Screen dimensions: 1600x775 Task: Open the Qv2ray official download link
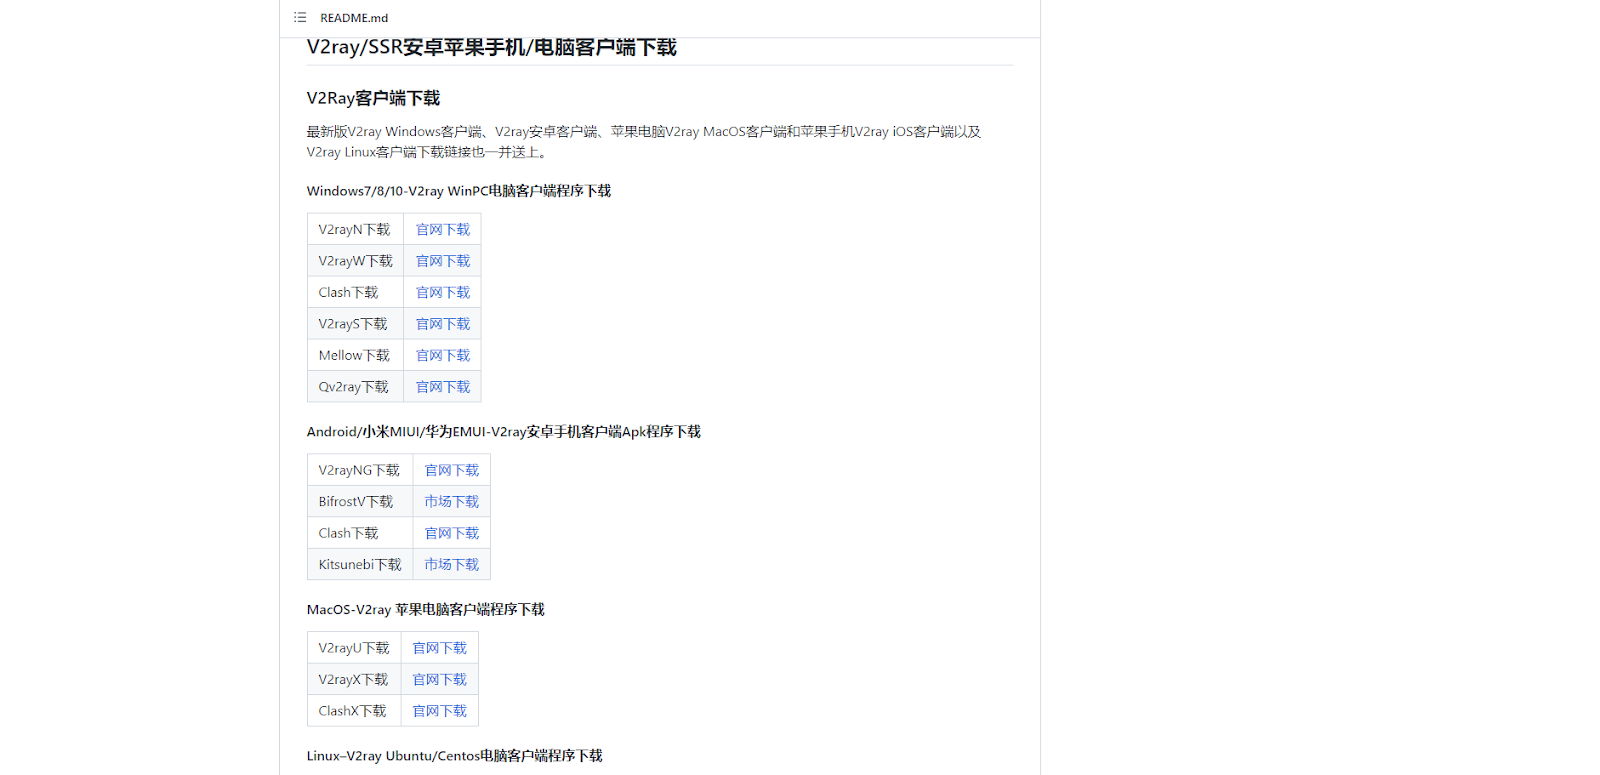[442, 387]
